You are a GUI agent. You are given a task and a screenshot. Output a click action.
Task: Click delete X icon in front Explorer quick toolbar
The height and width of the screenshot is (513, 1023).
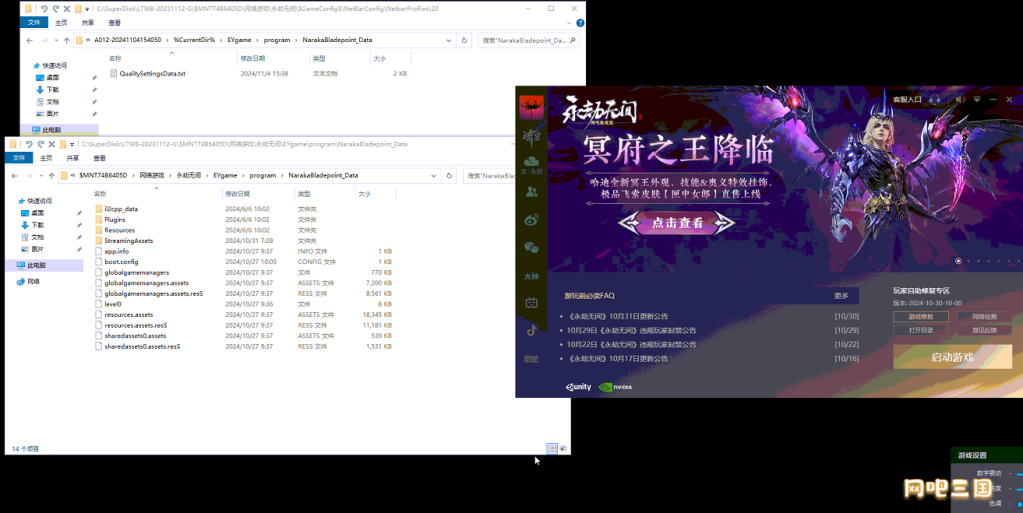tap(52, 144)
